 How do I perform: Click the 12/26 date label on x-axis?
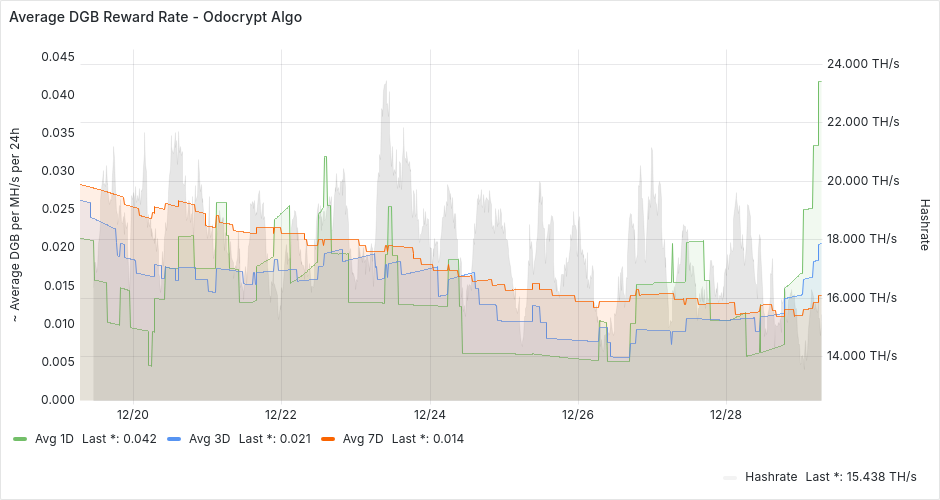tap(578, 414)
